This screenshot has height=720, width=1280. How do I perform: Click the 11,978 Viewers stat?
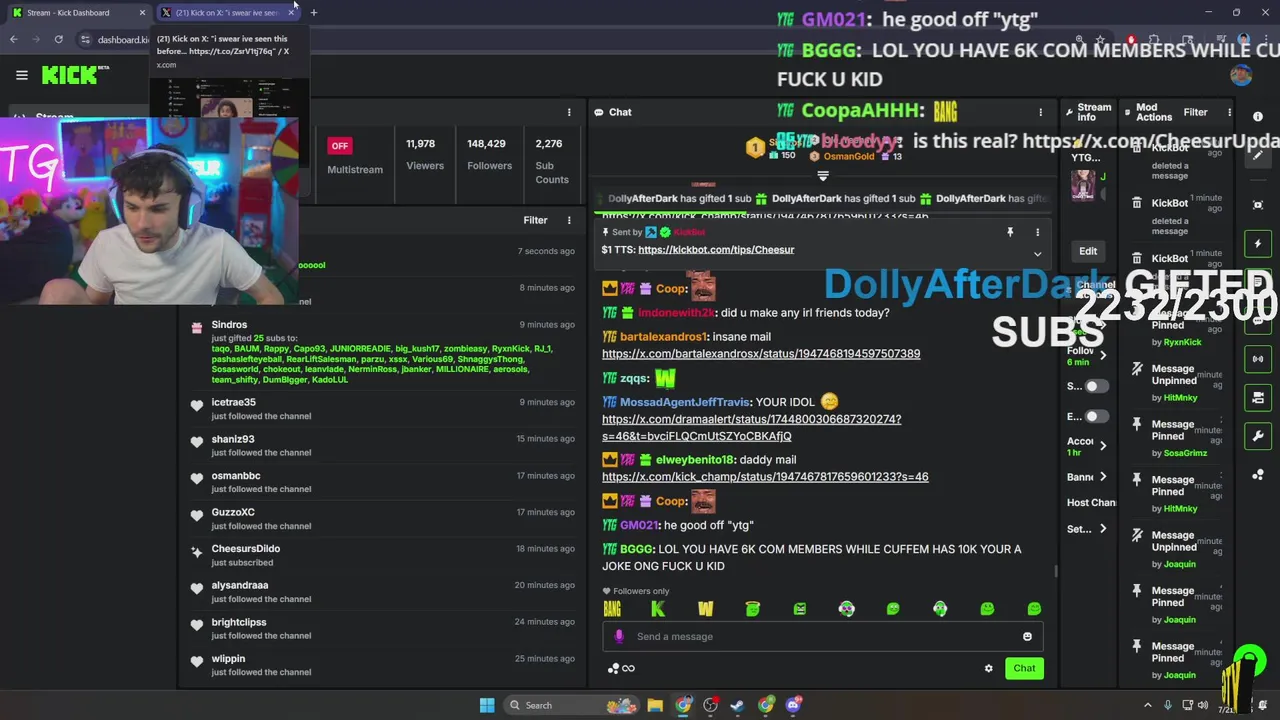[425, 154]
